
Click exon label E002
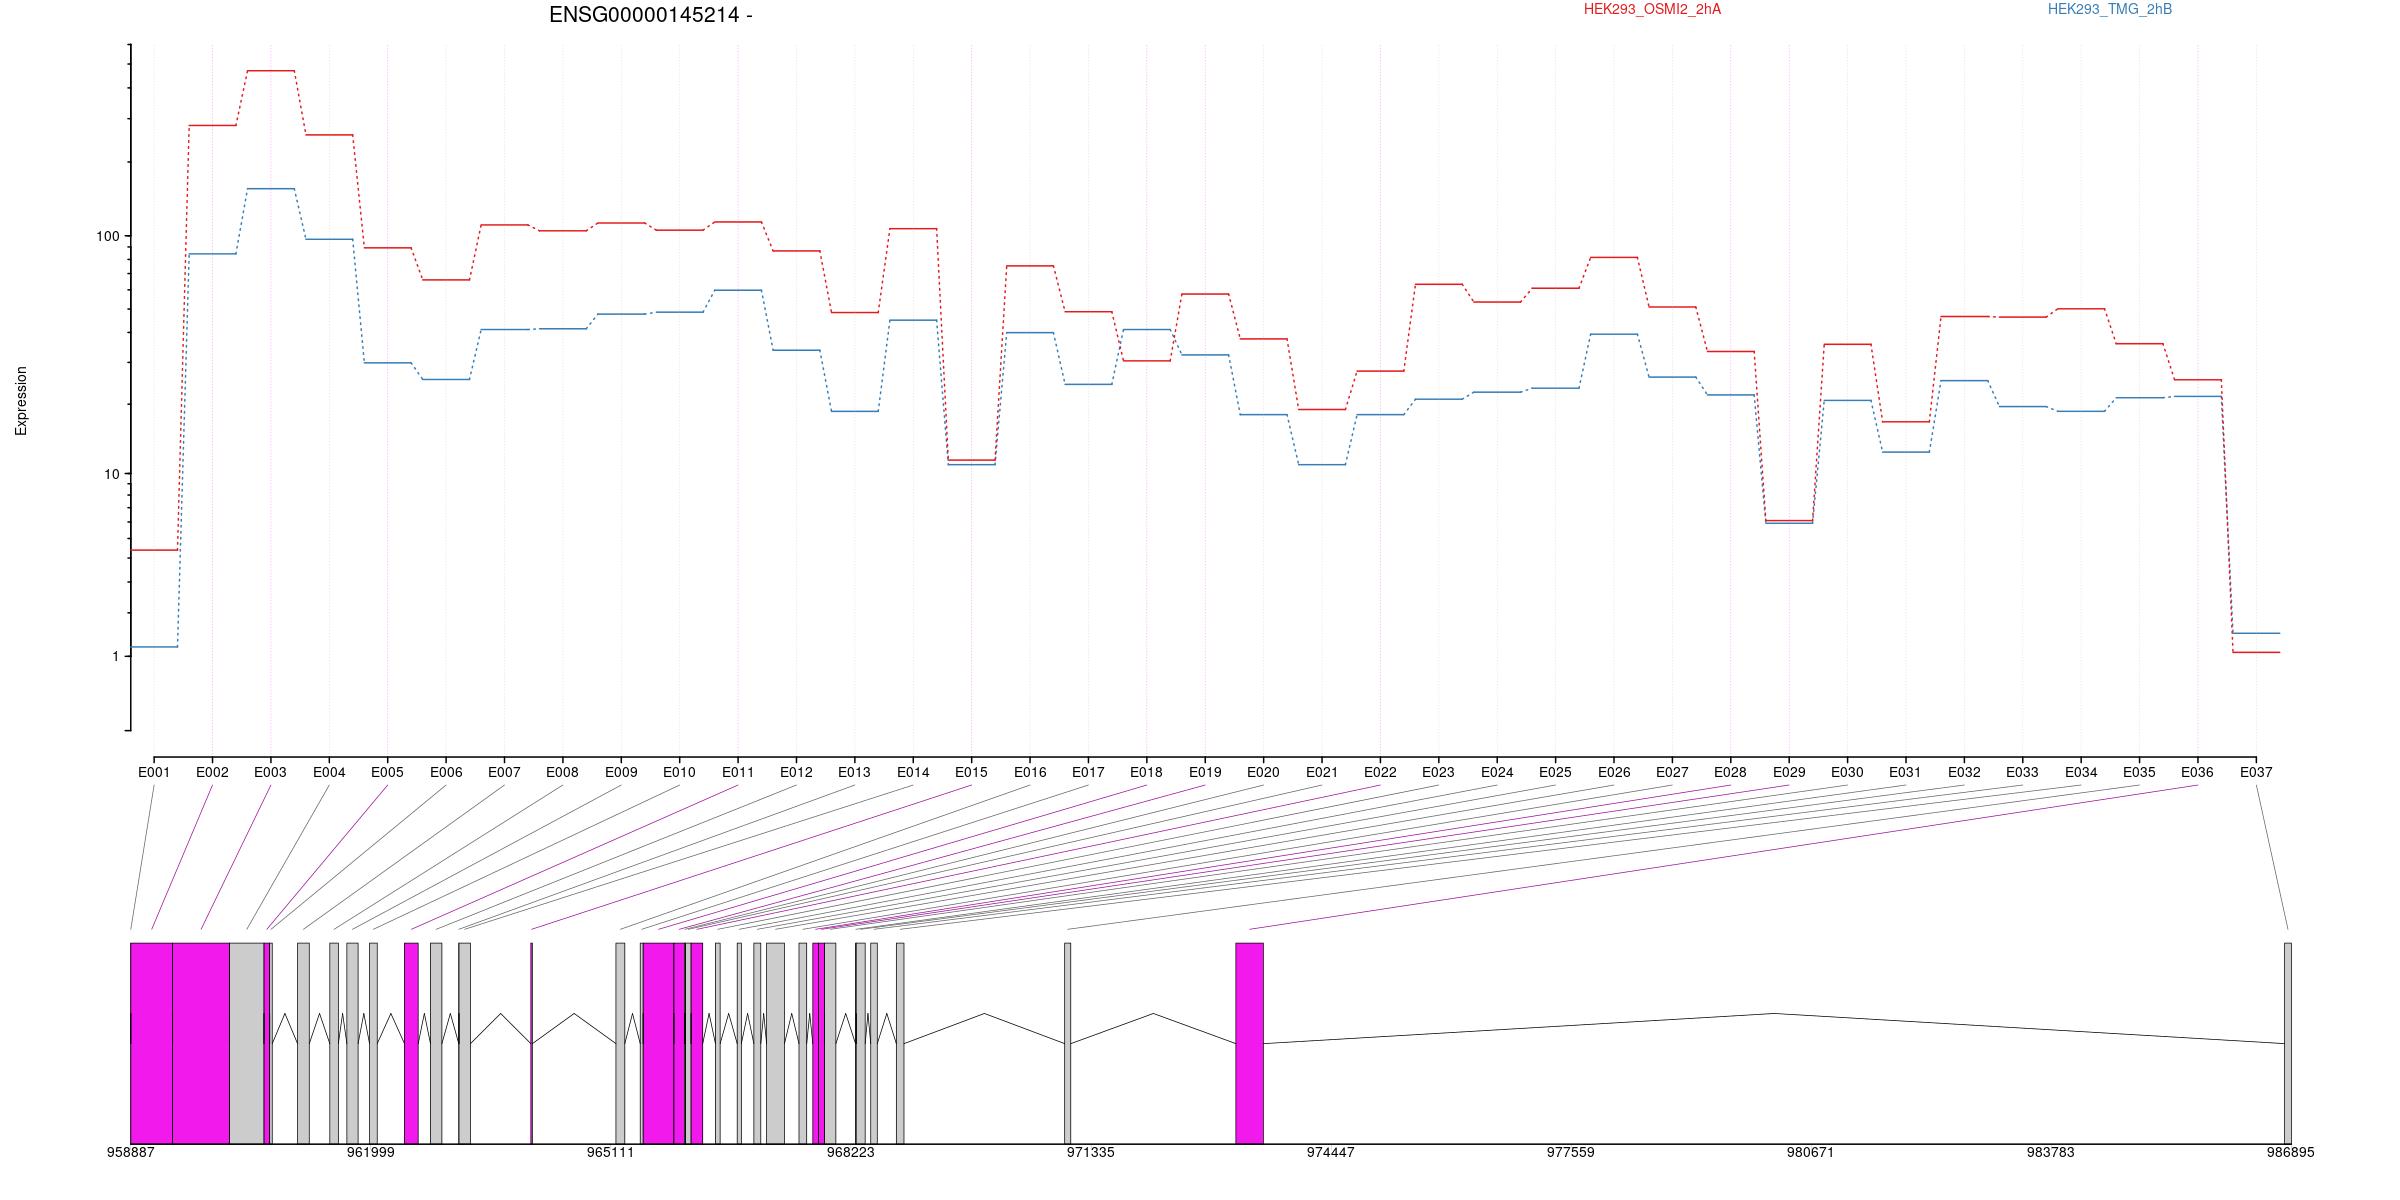point(212,772)
